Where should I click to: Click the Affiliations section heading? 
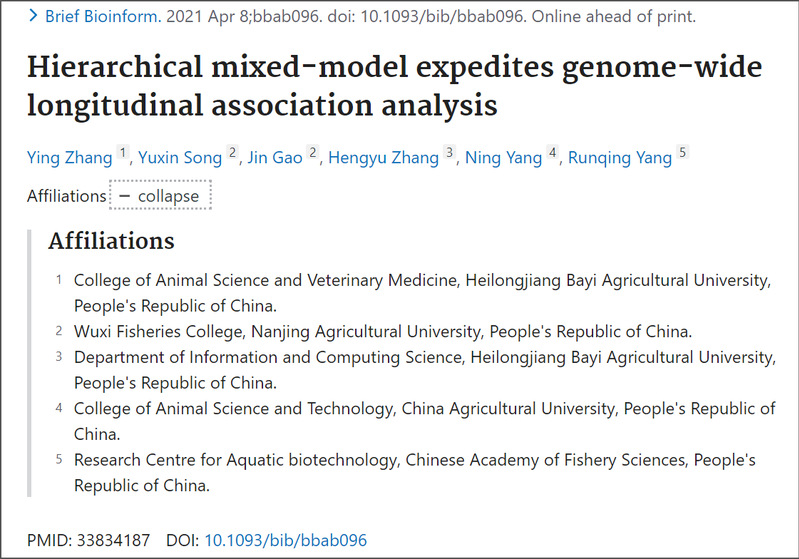[112, 241]
